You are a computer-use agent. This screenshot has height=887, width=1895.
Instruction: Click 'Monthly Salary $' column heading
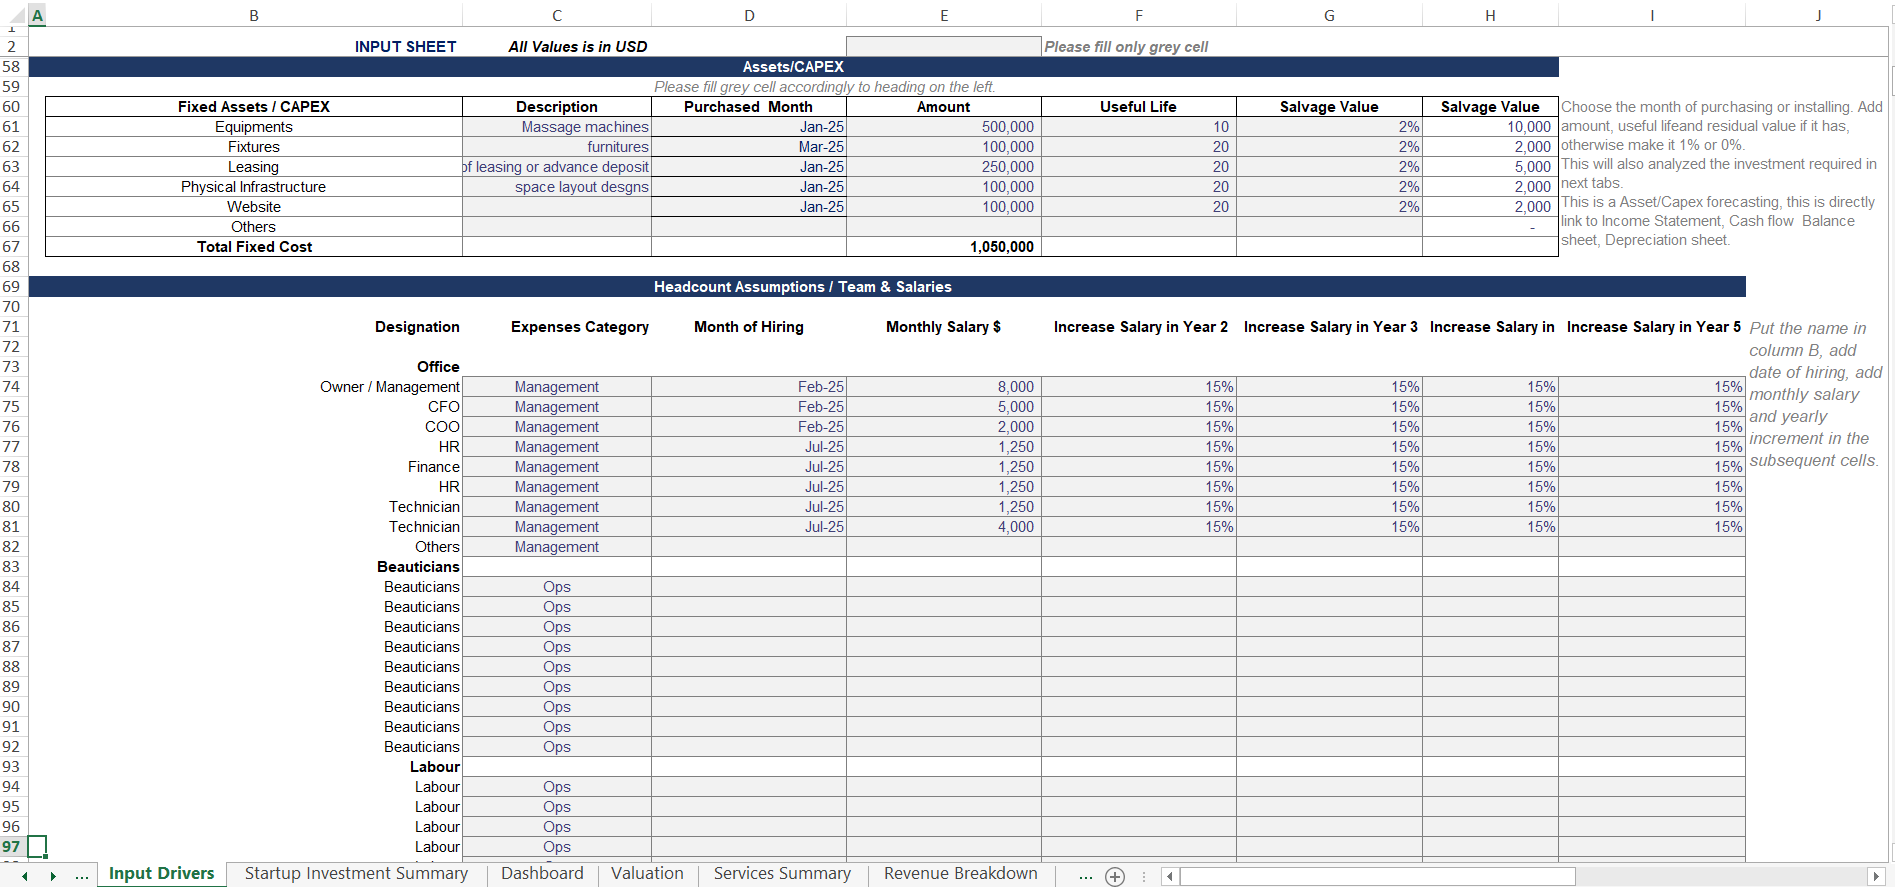[x=943, y=327]
